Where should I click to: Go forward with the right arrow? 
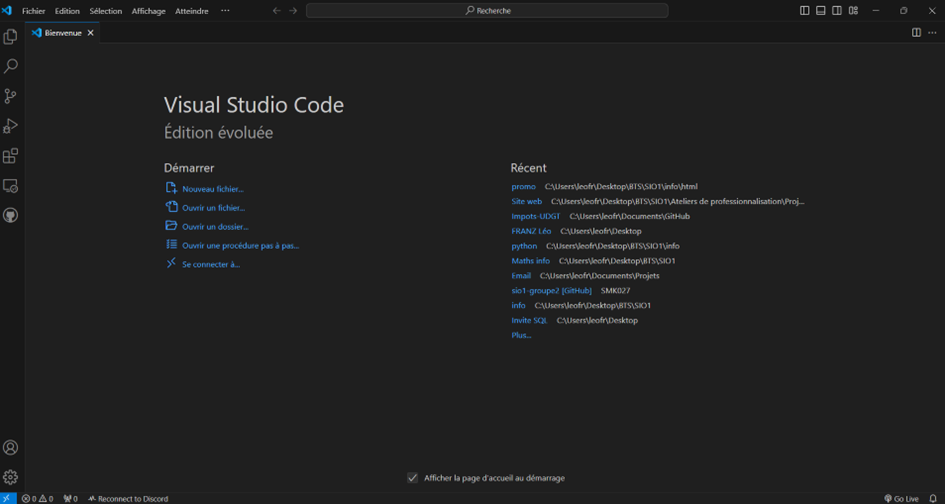(x=293, y=11)
